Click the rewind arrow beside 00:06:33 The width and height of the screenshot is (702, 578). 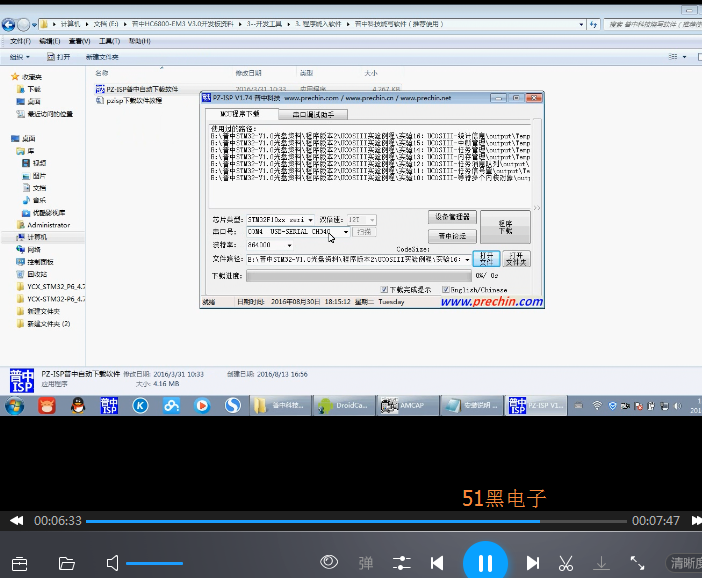(x=17, y=521)
